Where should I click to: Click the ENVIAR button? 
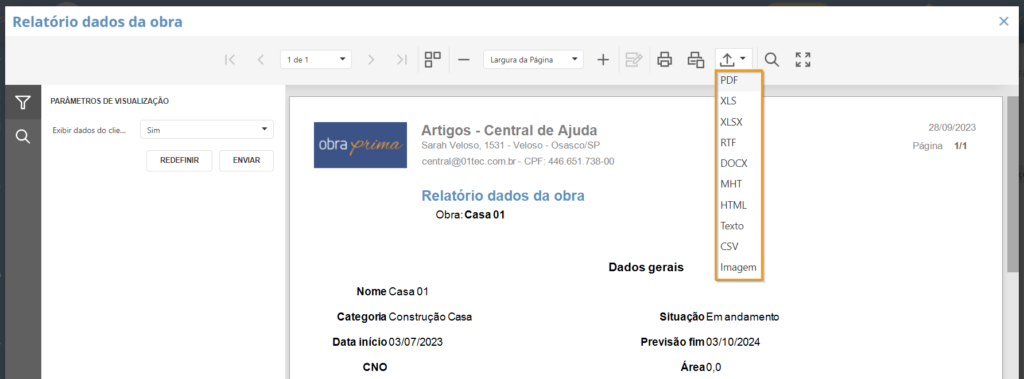coord(246,160)
